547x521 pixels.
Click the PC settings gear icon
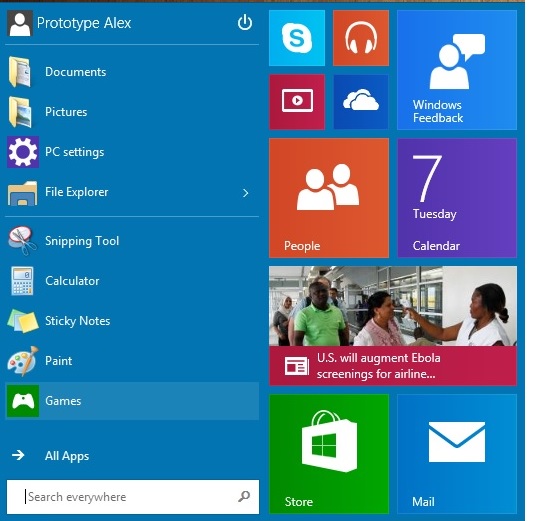(23, 152)
